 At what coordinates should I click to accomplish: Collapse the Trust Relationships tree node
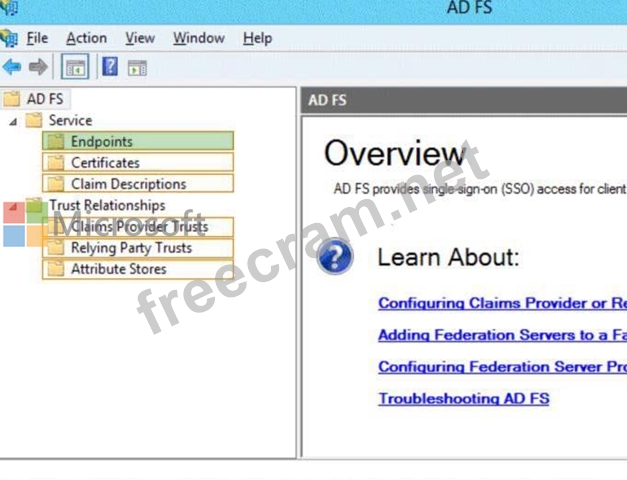click(x=13, y=206)
